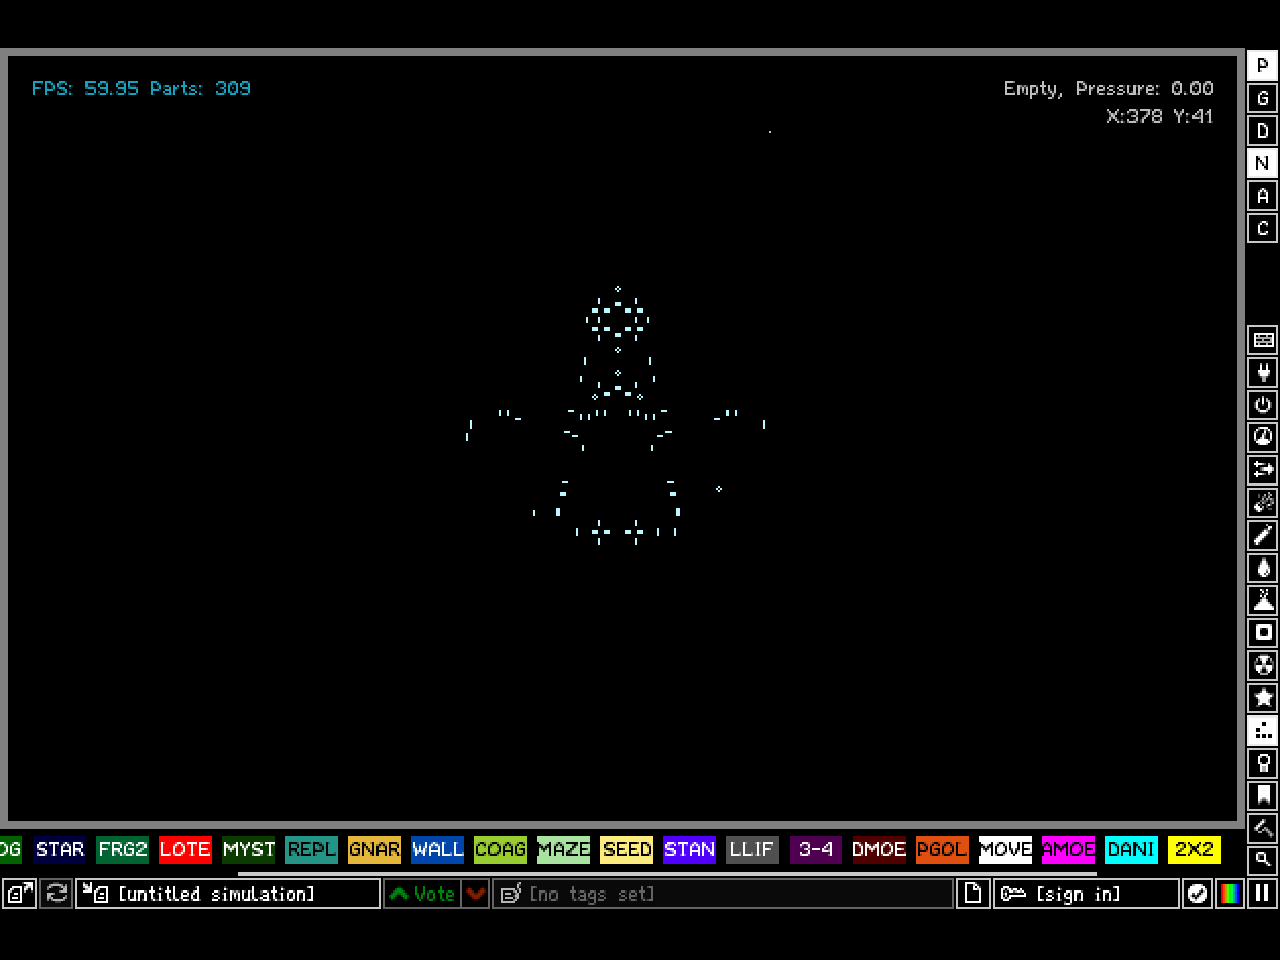The image size is (1280, 960).
Task: Toggle the C console option
Action: (1263, 228)
